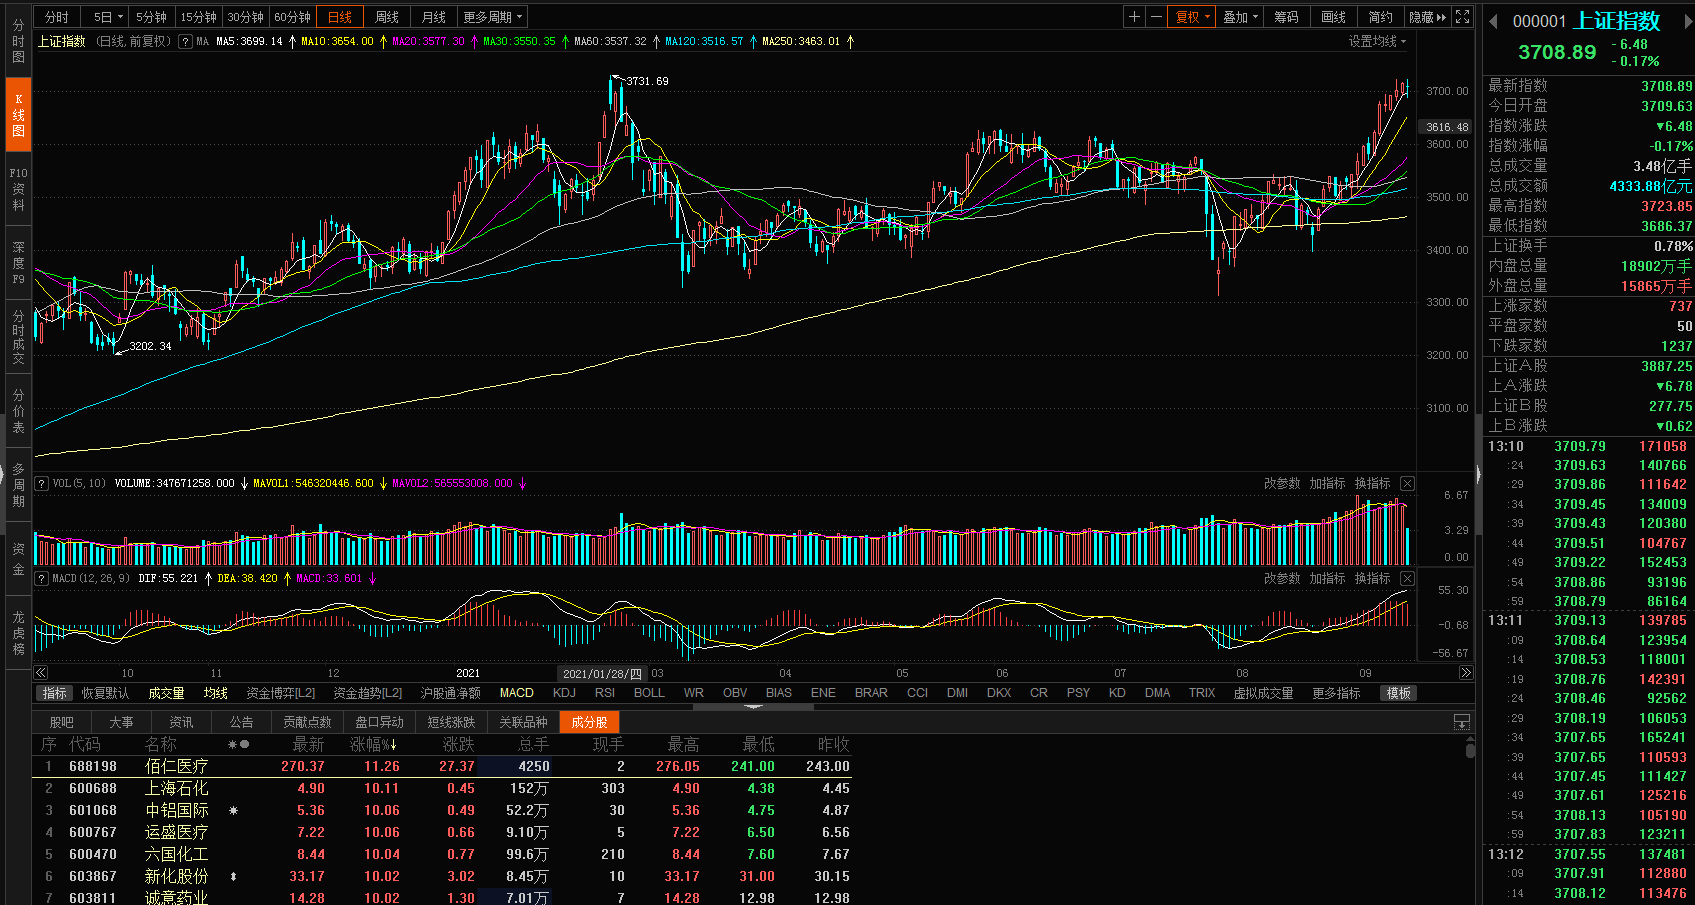
Task: Open F10资料 sidebar item
Action: [x=18, y=189]
